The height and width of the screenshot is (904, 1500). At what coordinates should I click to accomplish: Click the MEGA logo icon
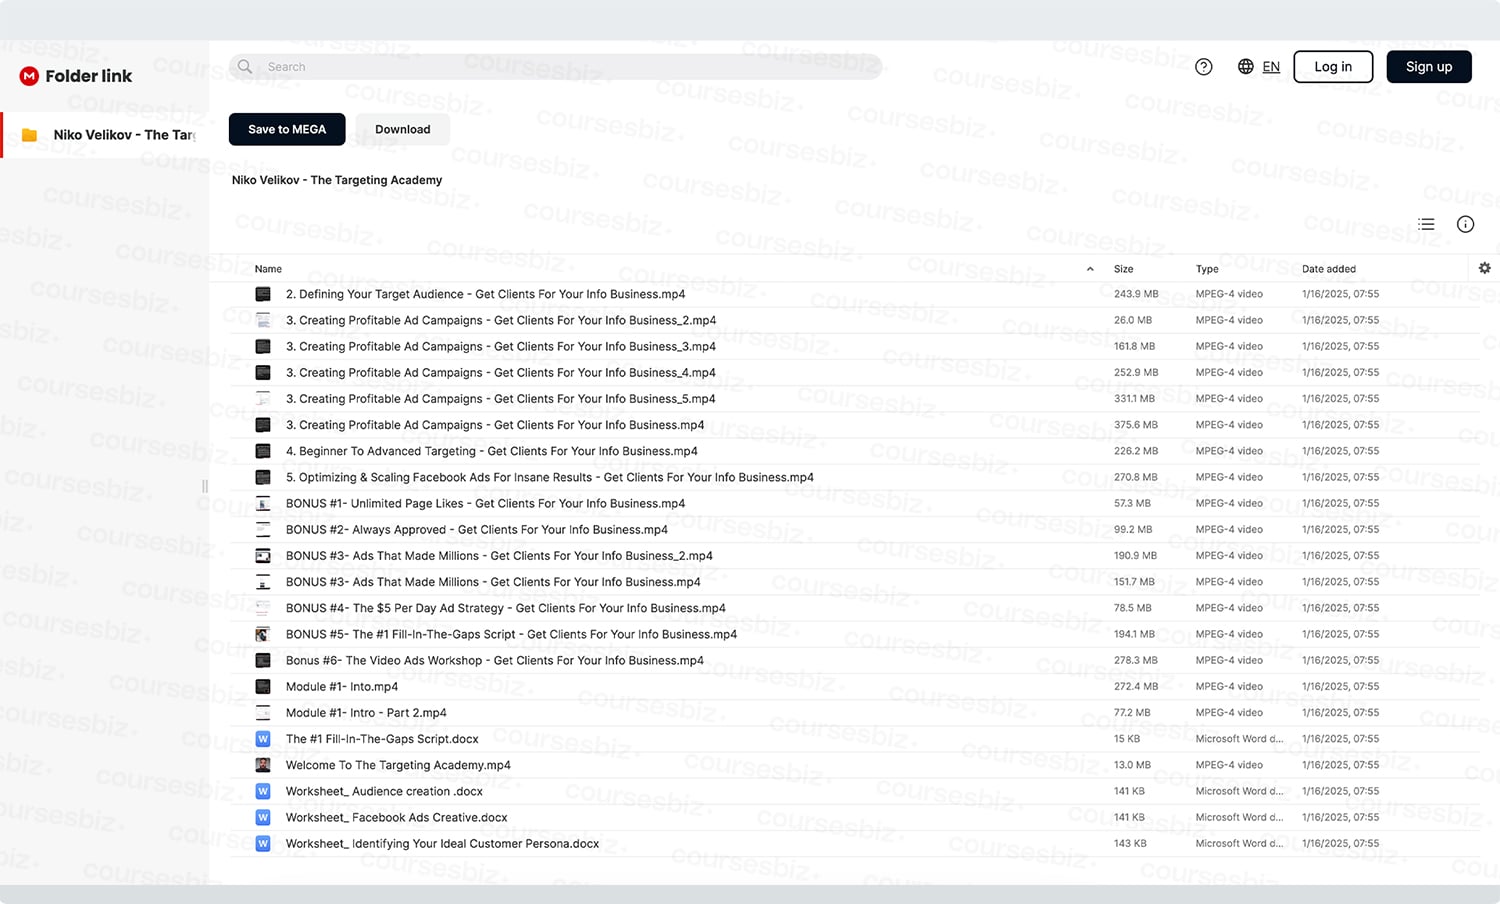29,76
